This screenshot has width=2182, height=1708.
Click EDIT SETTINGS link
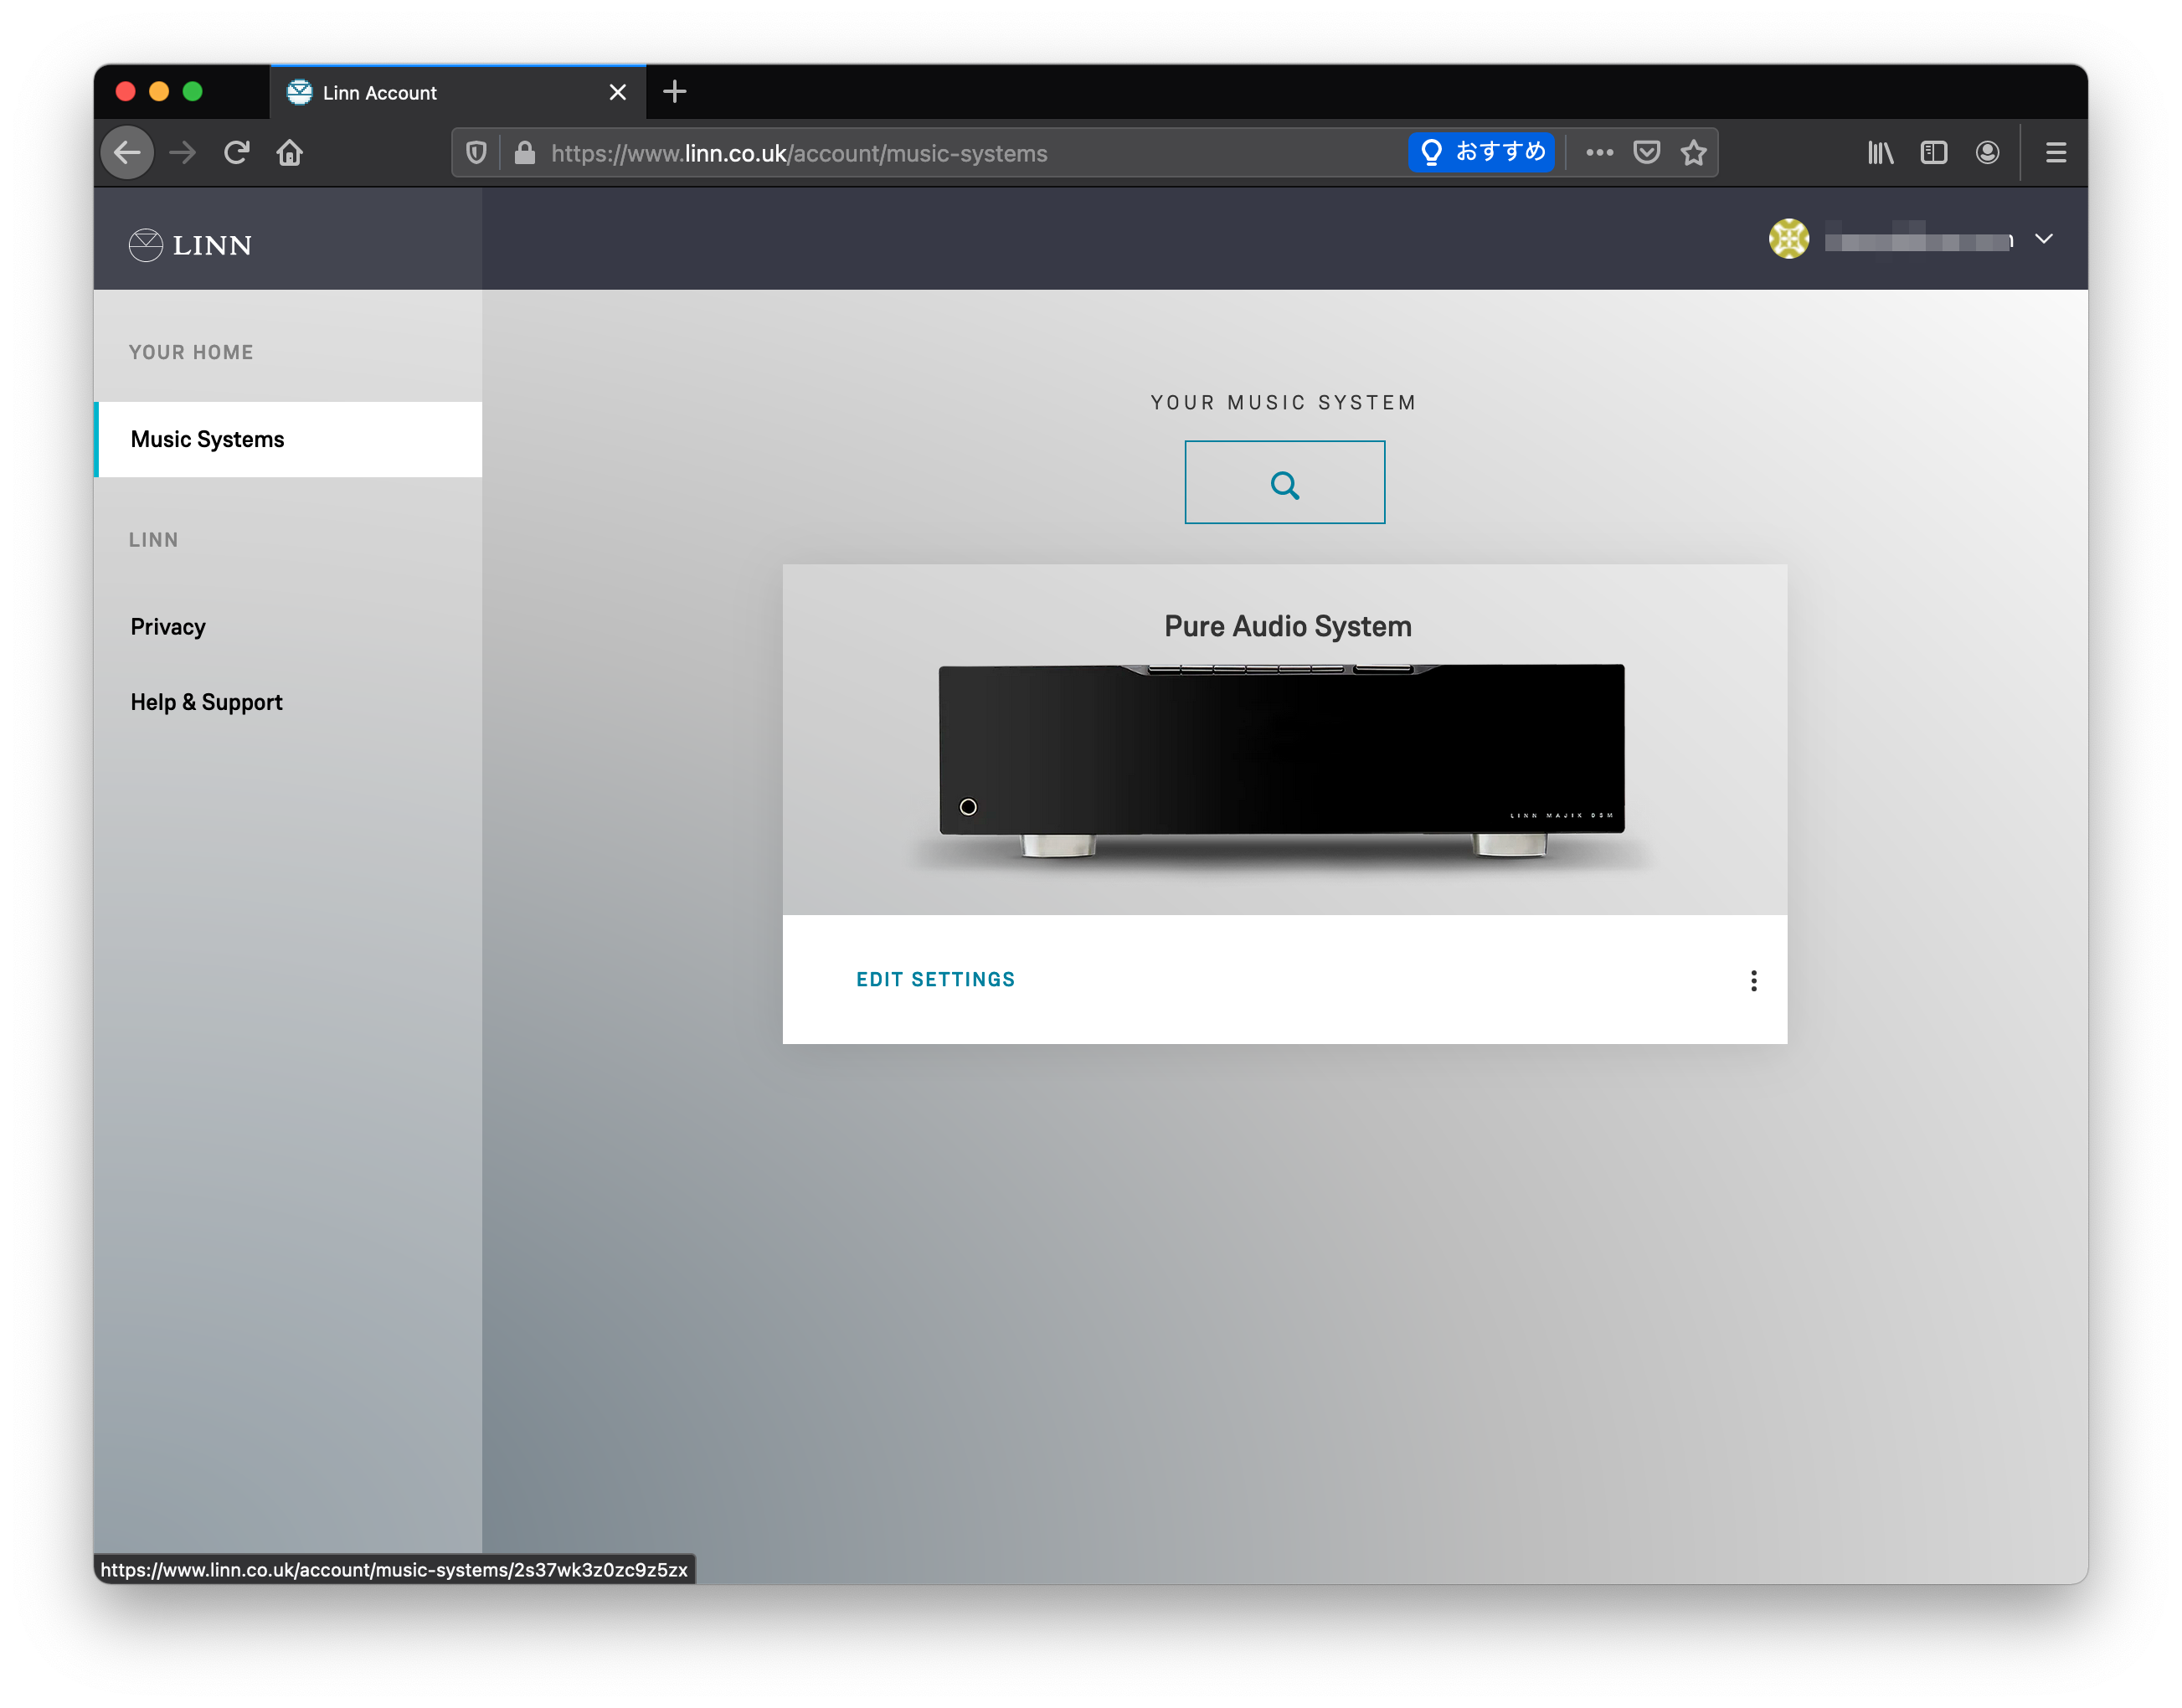[x=935, y=979]
